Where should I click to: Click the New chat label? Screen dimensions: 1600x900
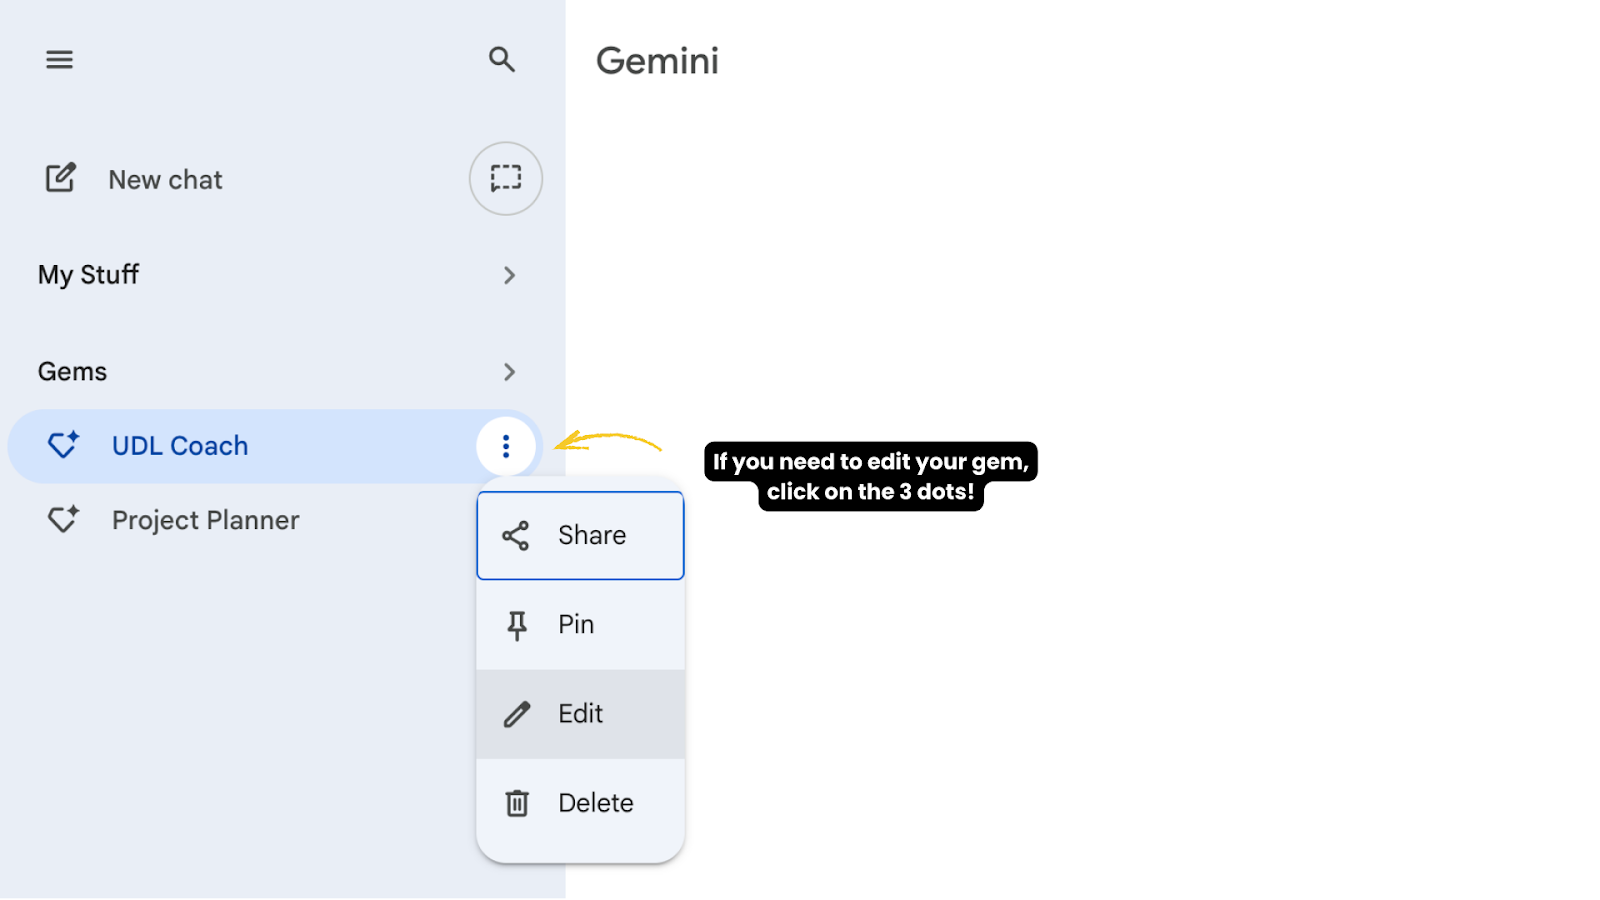(165, 180)
